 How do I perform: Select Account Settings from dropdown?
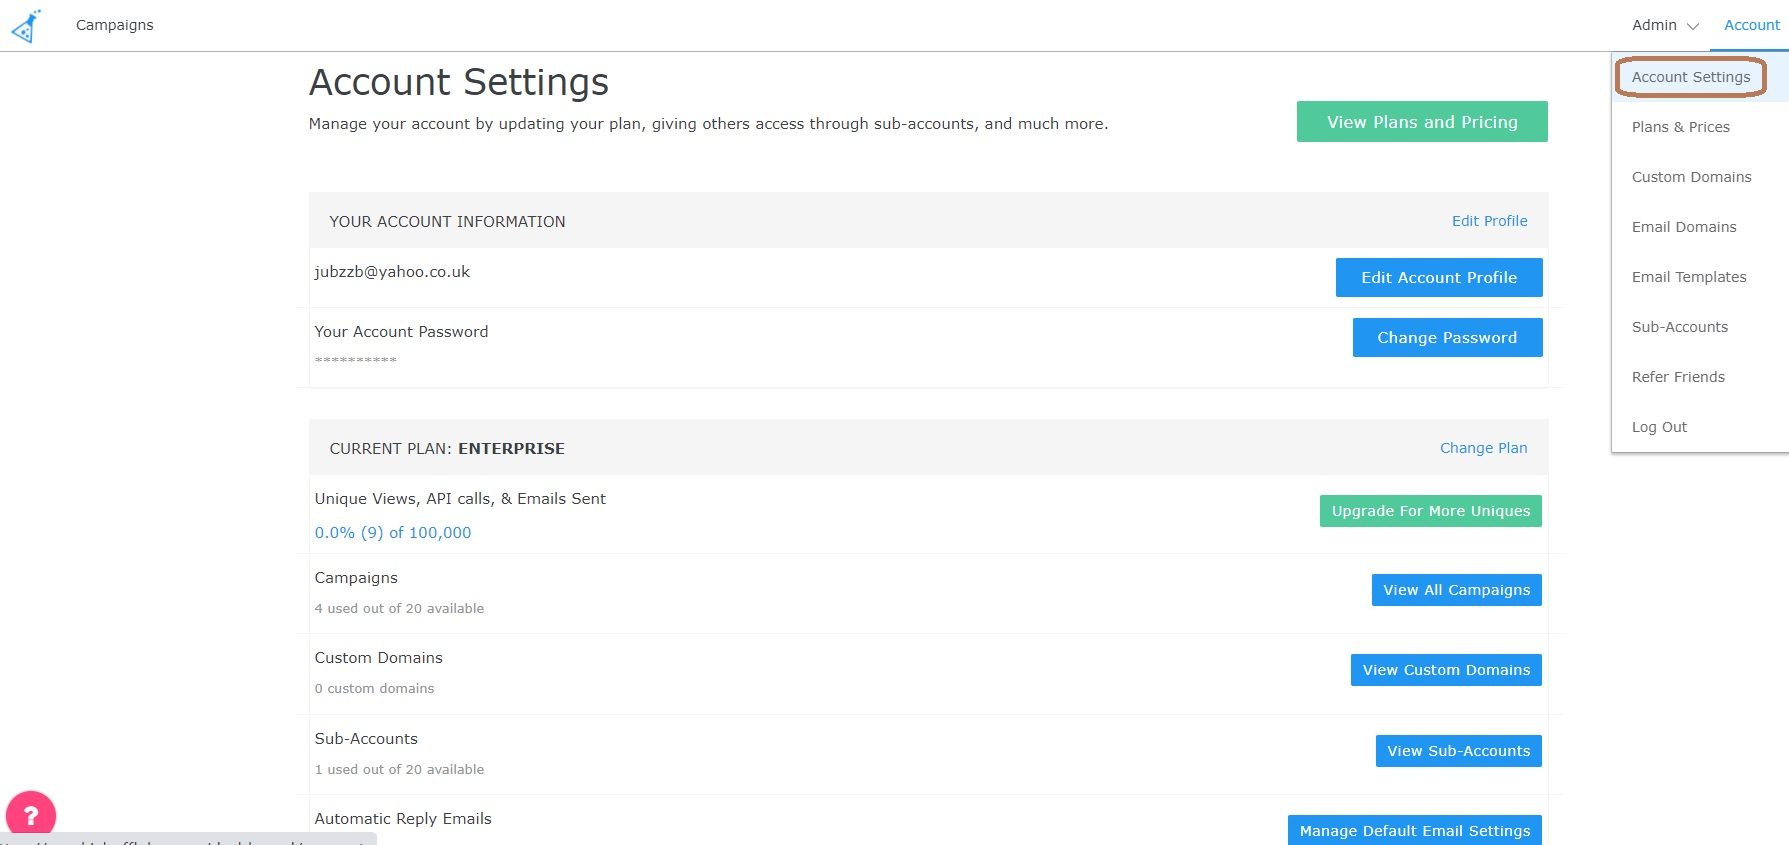point(1690,77)
